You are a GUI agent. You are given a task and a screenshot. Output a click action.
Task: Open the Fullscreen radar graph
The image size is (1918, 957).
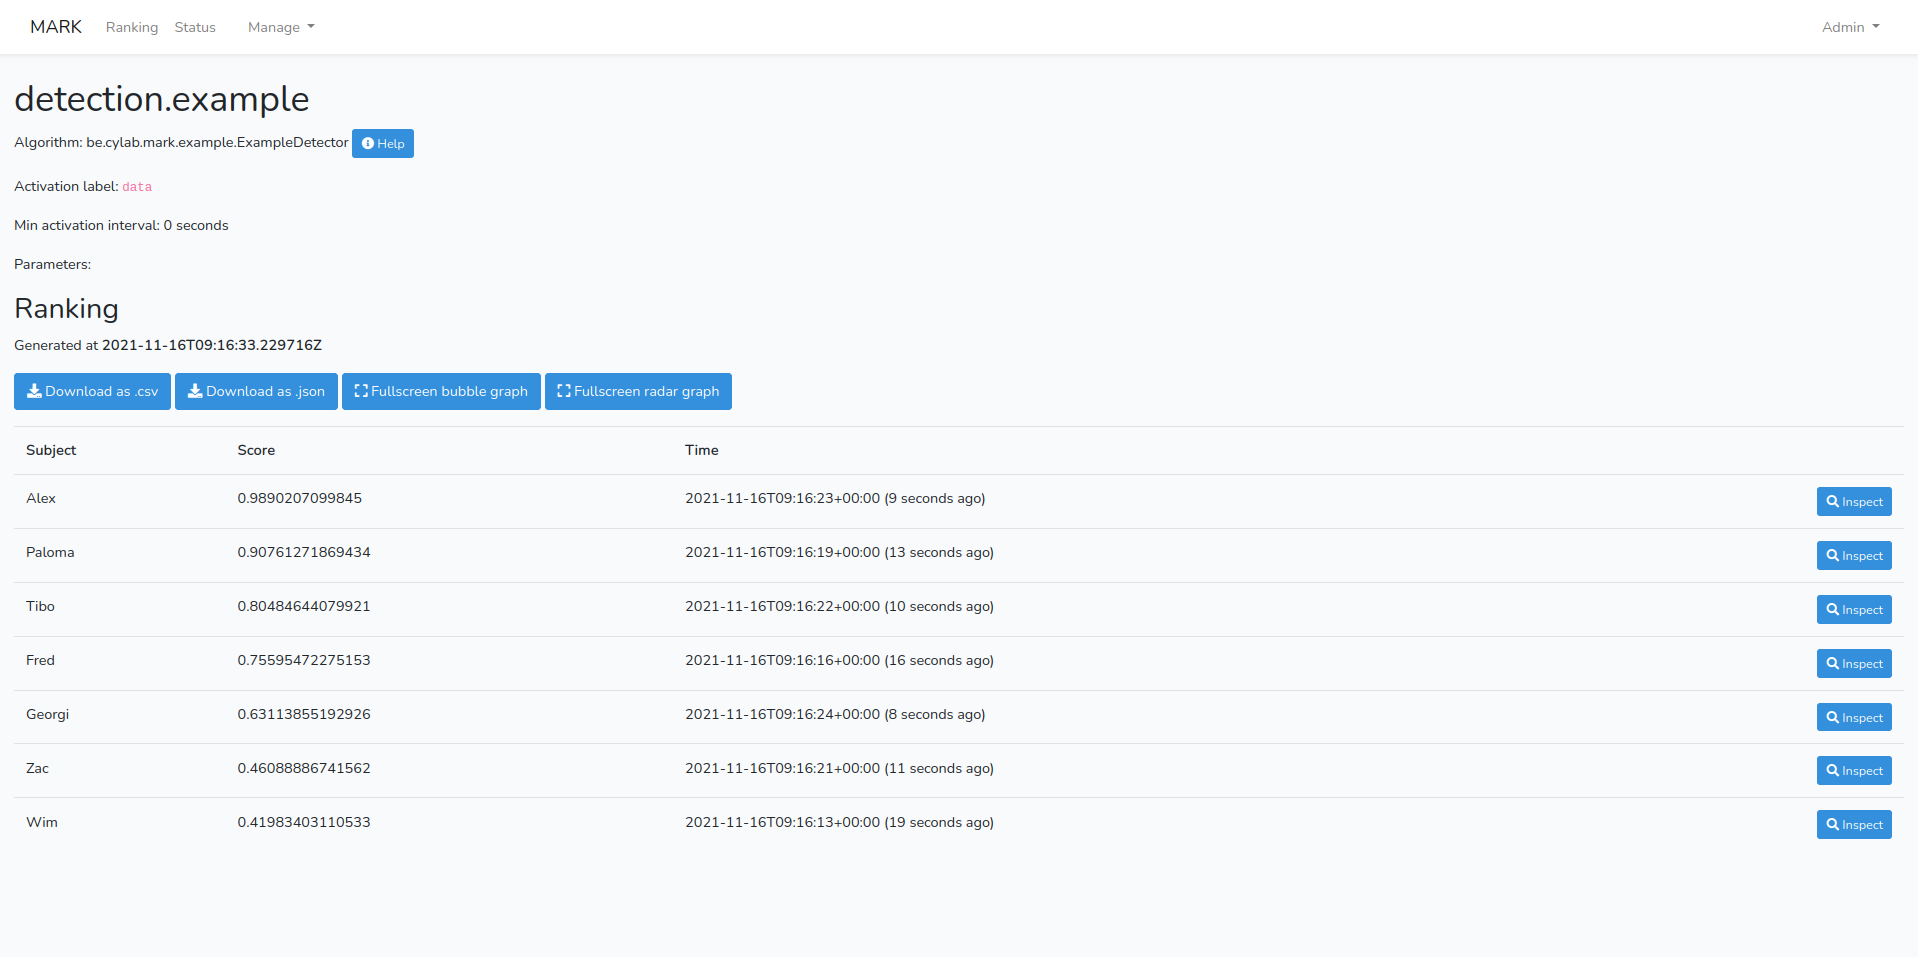[638, 391]
